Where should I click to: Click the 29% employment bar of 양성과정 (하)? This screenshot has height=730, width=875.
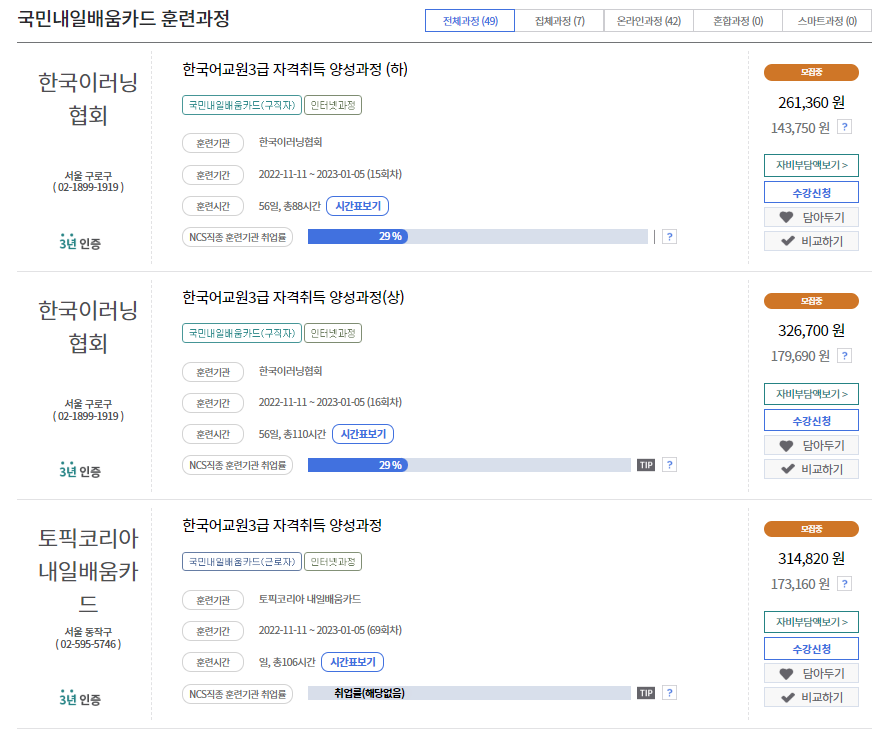[478, 237]
